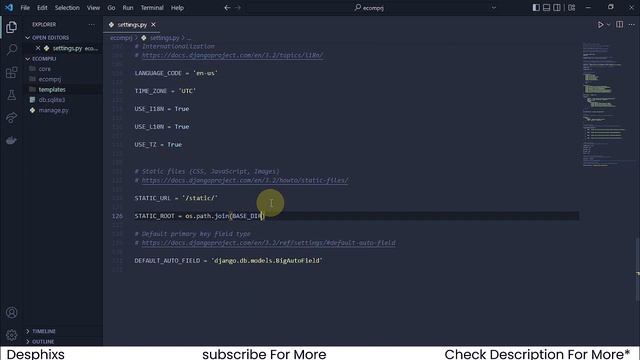
Task: Toggle the secondary side bar layout
Action: coord(557,8)
